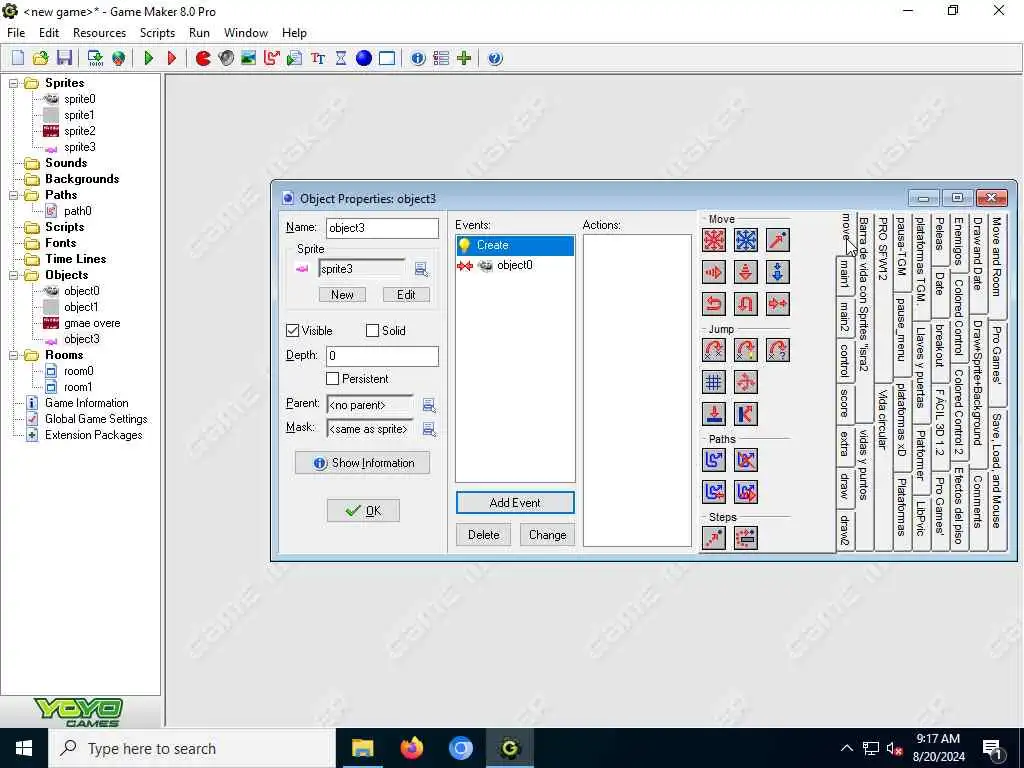The image size is (1024, 768).
Task: Create a room from the toolbar
Action: 387,58
